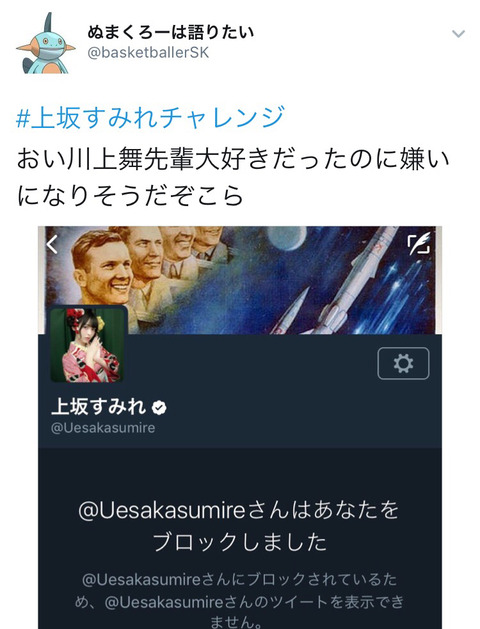480x629 pixels.
Task: Click the verified badge next to 上坂すみれ
Action: pos(159,408)
